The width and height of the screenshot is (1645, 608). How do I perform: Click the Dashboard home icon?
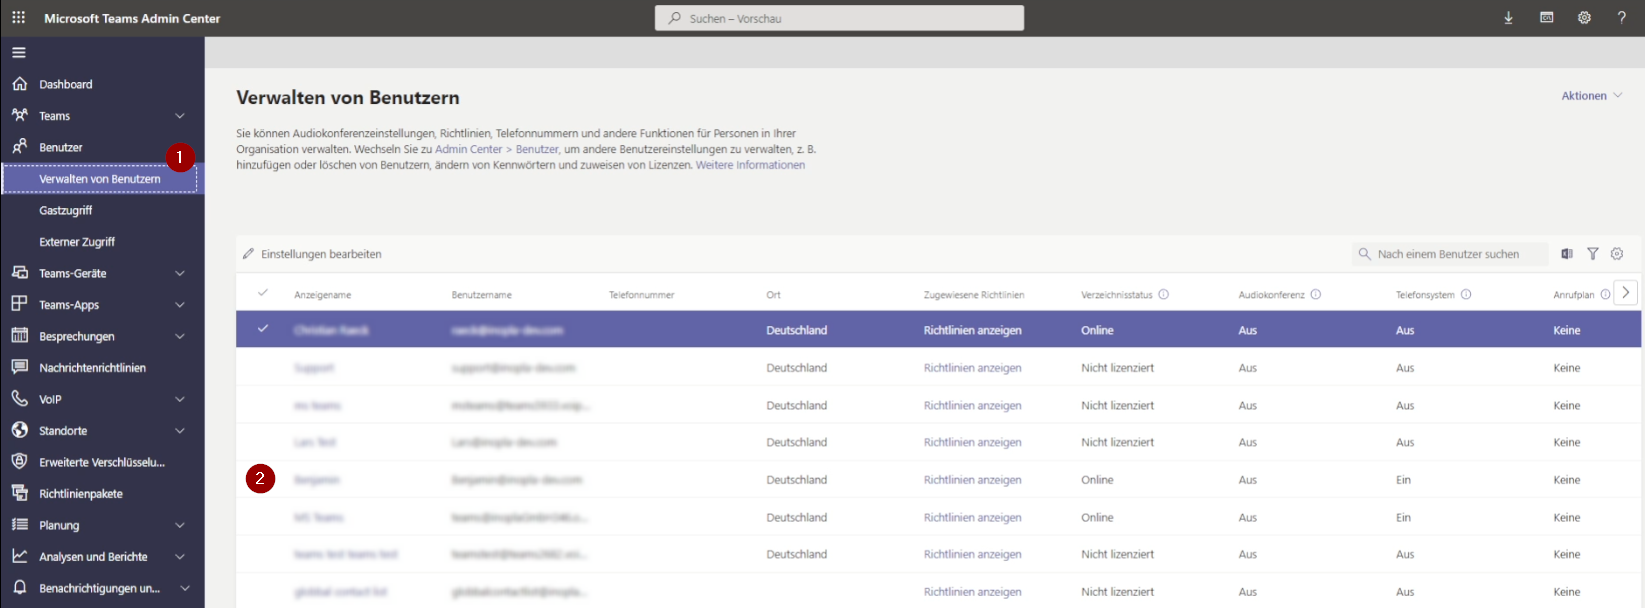pos(20,84)
